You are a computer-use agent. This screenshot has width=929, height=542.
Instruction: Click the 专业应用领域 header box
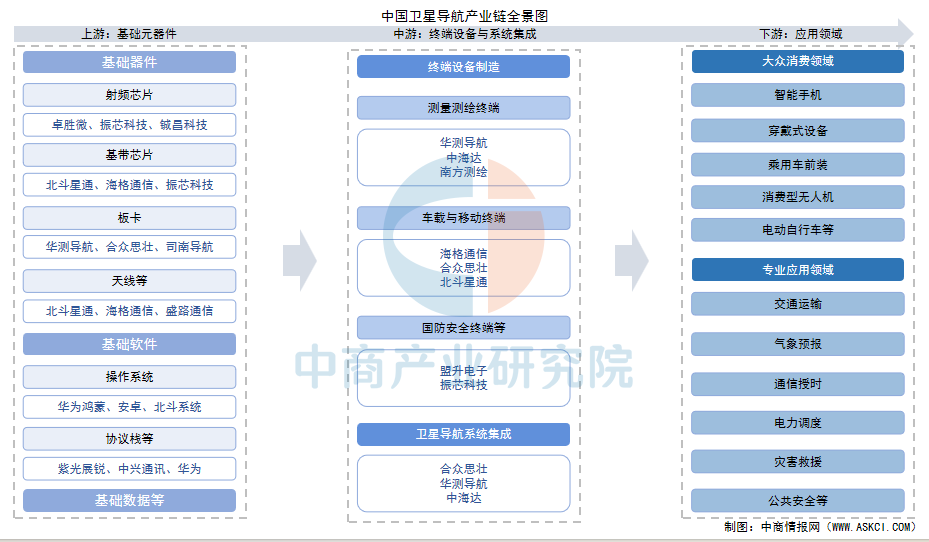coord(797,270)
